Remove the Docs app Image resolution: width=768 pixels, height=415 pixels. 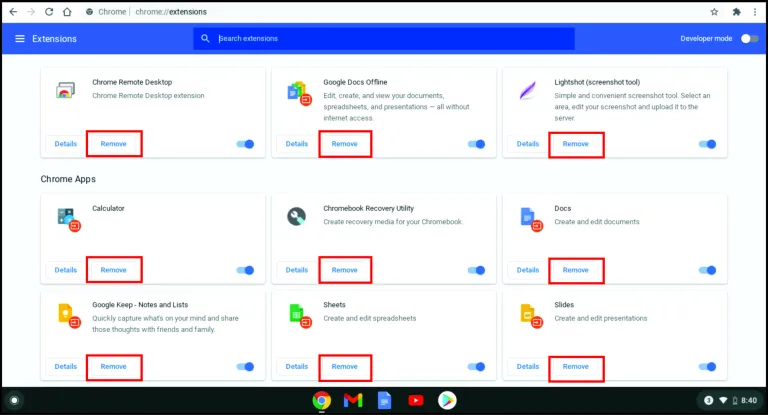tap(576, 270)
